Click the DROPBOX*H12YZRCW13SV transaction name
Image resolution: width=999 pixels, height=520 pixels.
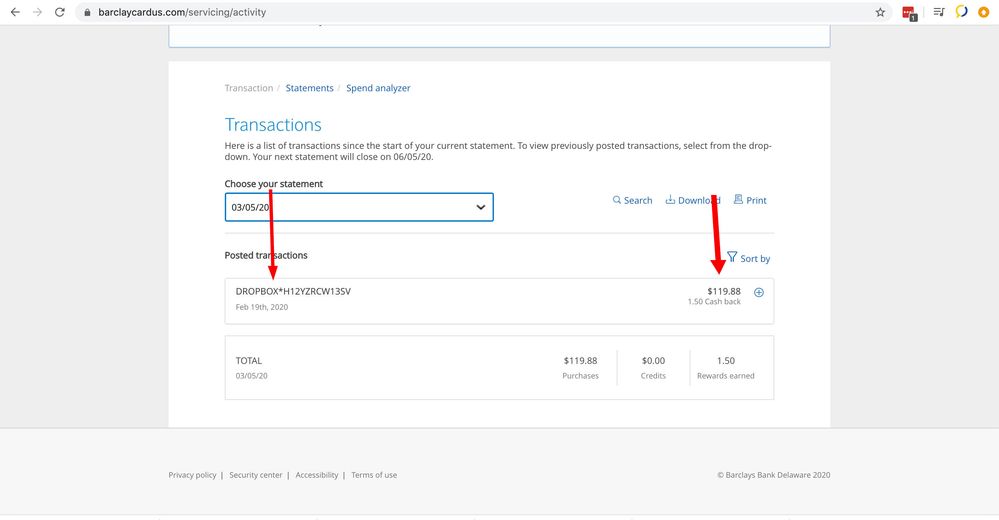tap(293, 291)
